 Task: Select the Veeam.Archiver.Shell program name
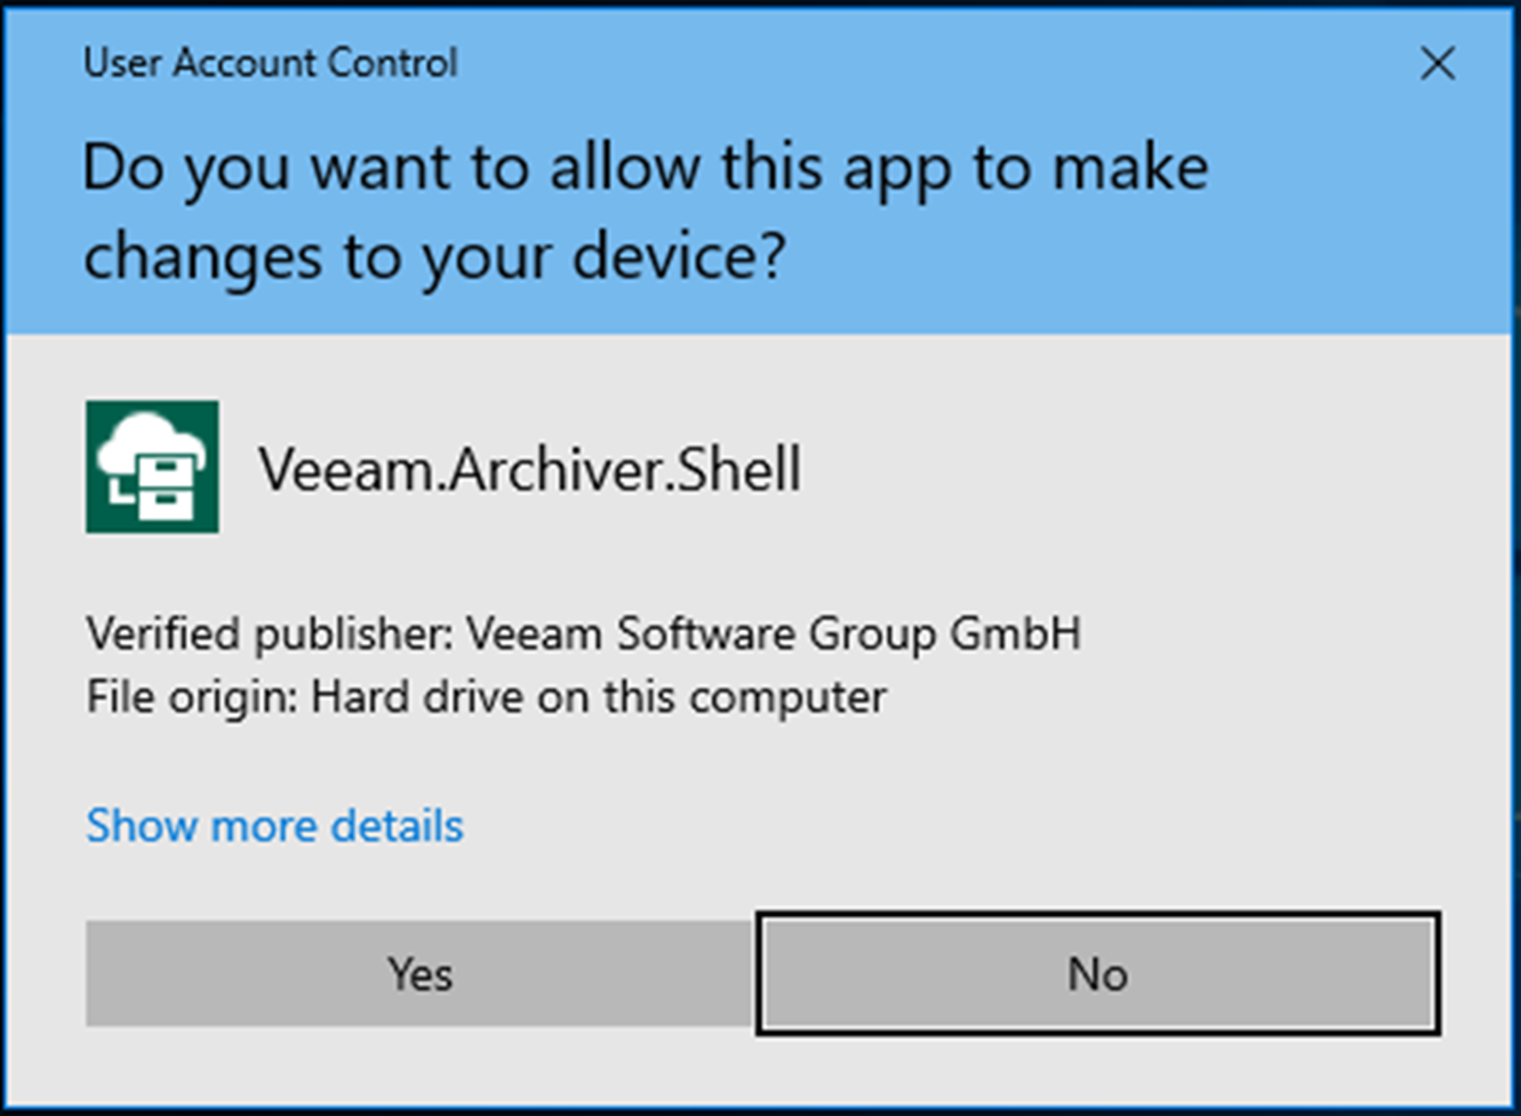click(530, 469)
